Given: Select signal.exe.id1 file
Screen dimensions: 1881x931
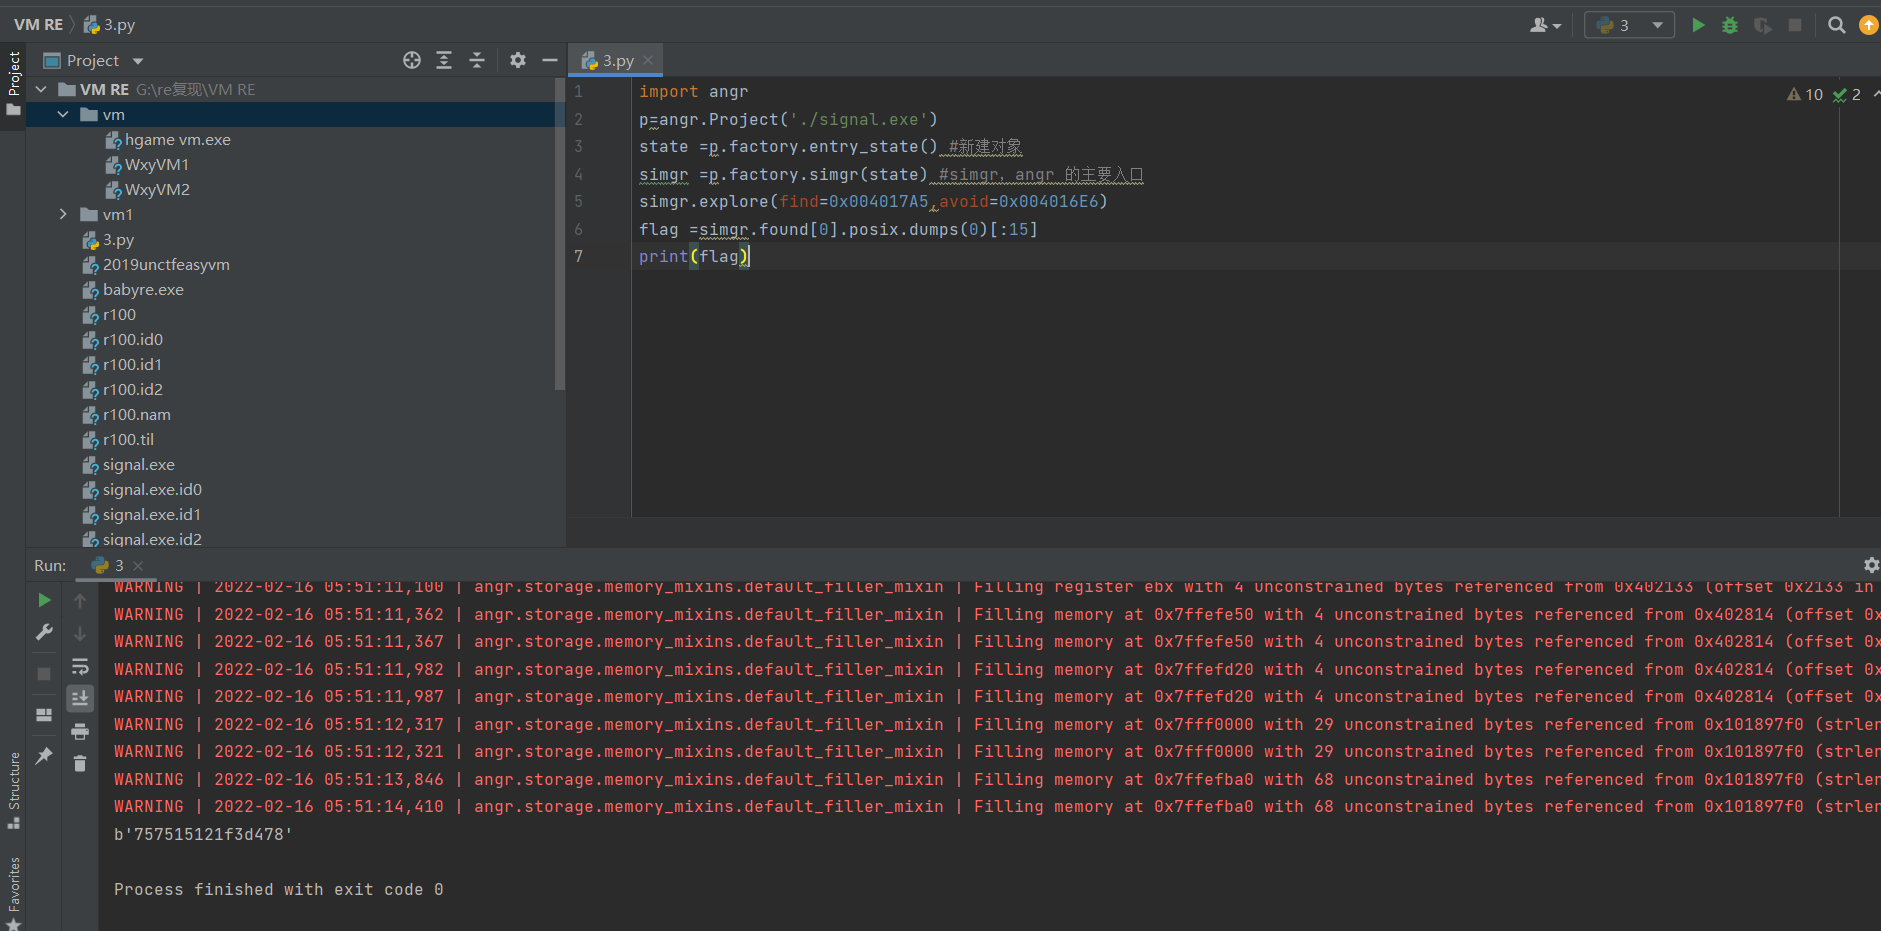Looking at the screenshot, I should [152, 515].
